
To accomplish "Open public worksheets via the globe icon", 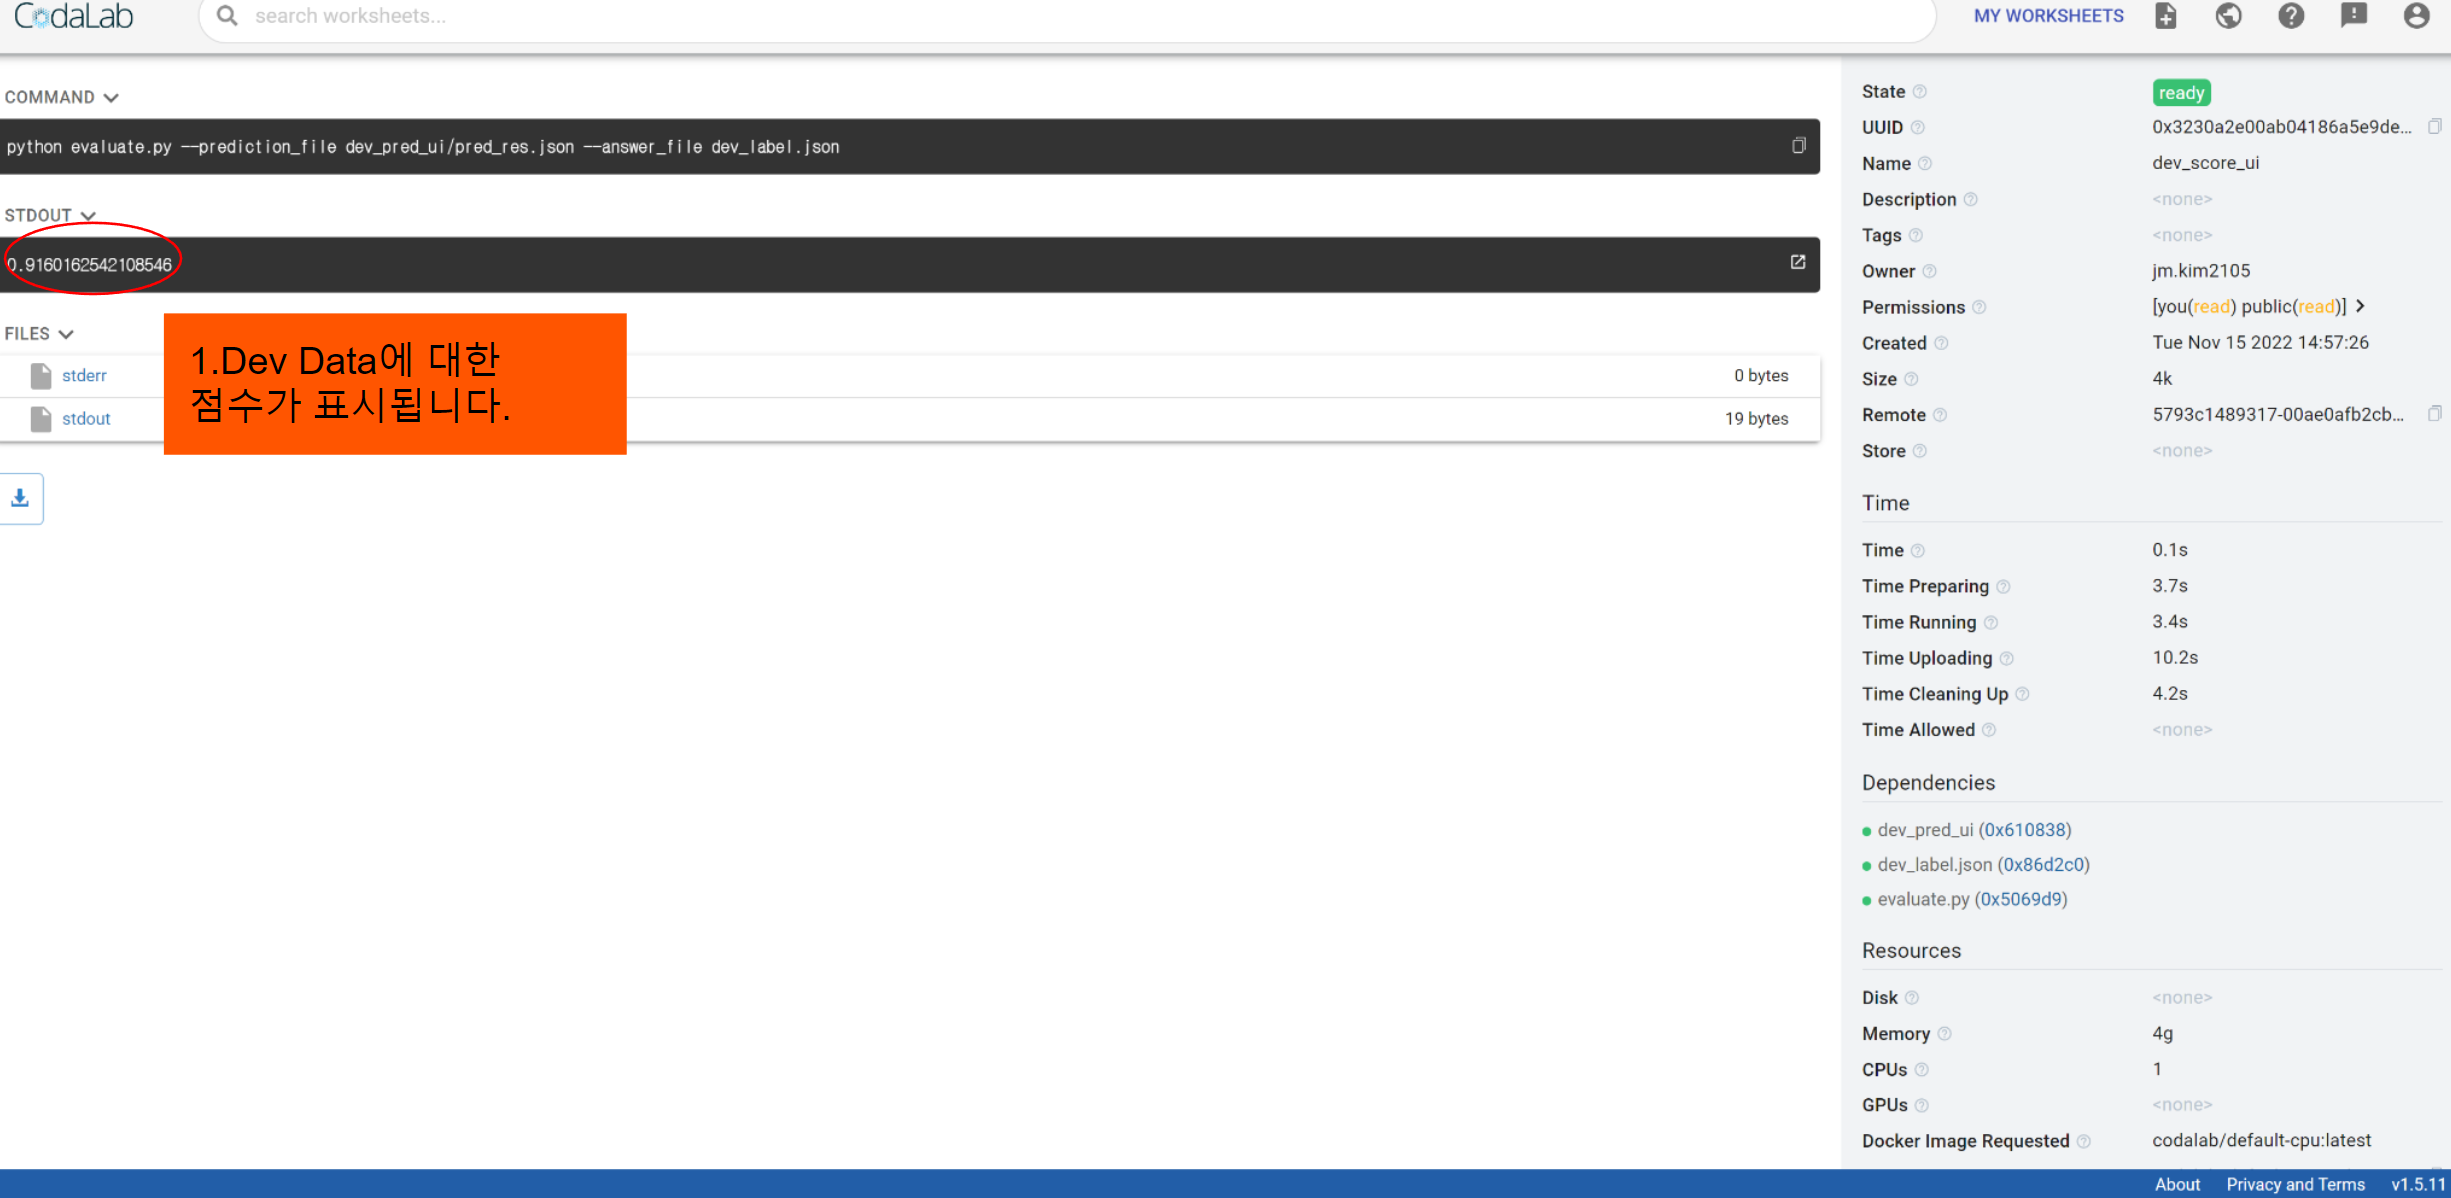I will [2228, 16].
